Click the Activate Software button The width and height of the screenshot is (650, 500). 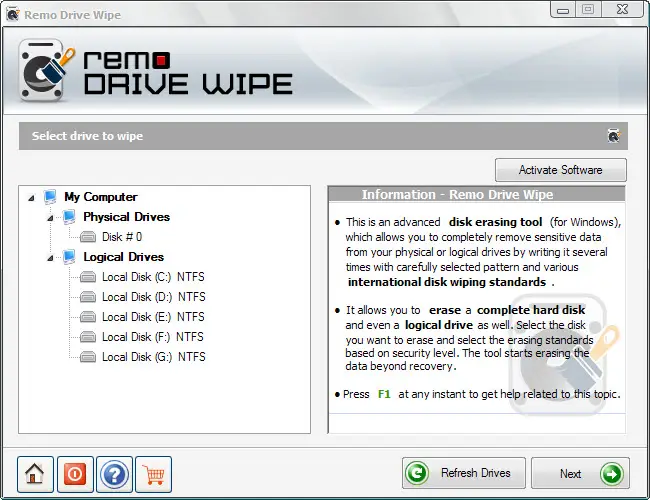(x=560, y=170)
